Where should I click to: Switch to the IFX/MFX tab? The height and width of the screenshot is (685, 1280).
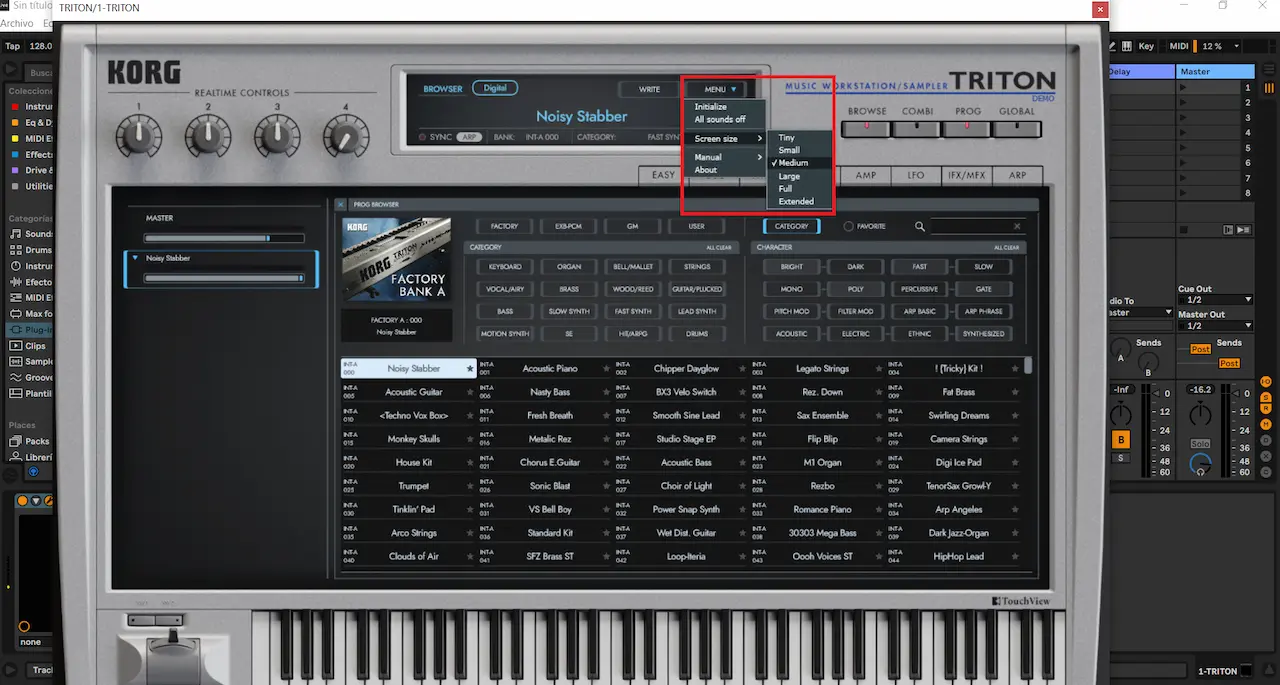point(966,175)
